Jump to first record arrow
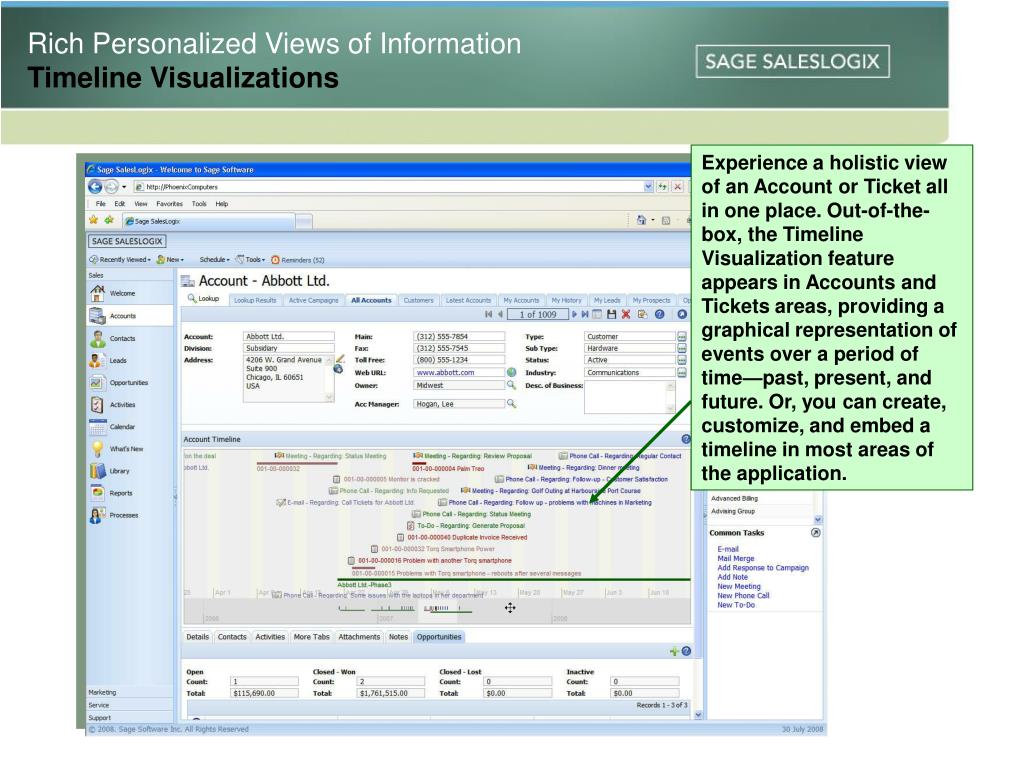The width and height of the screenshot is (1024, 768). point(488,315)
